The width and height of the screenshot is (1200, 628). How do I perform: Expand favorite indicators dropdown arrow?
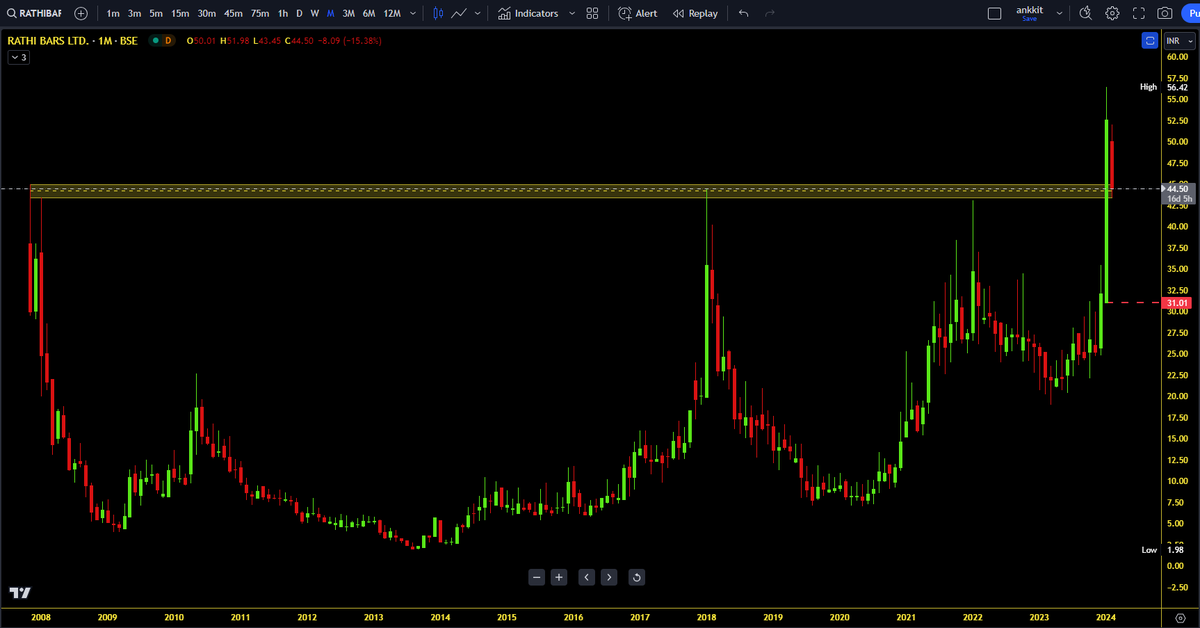[571, 14]
